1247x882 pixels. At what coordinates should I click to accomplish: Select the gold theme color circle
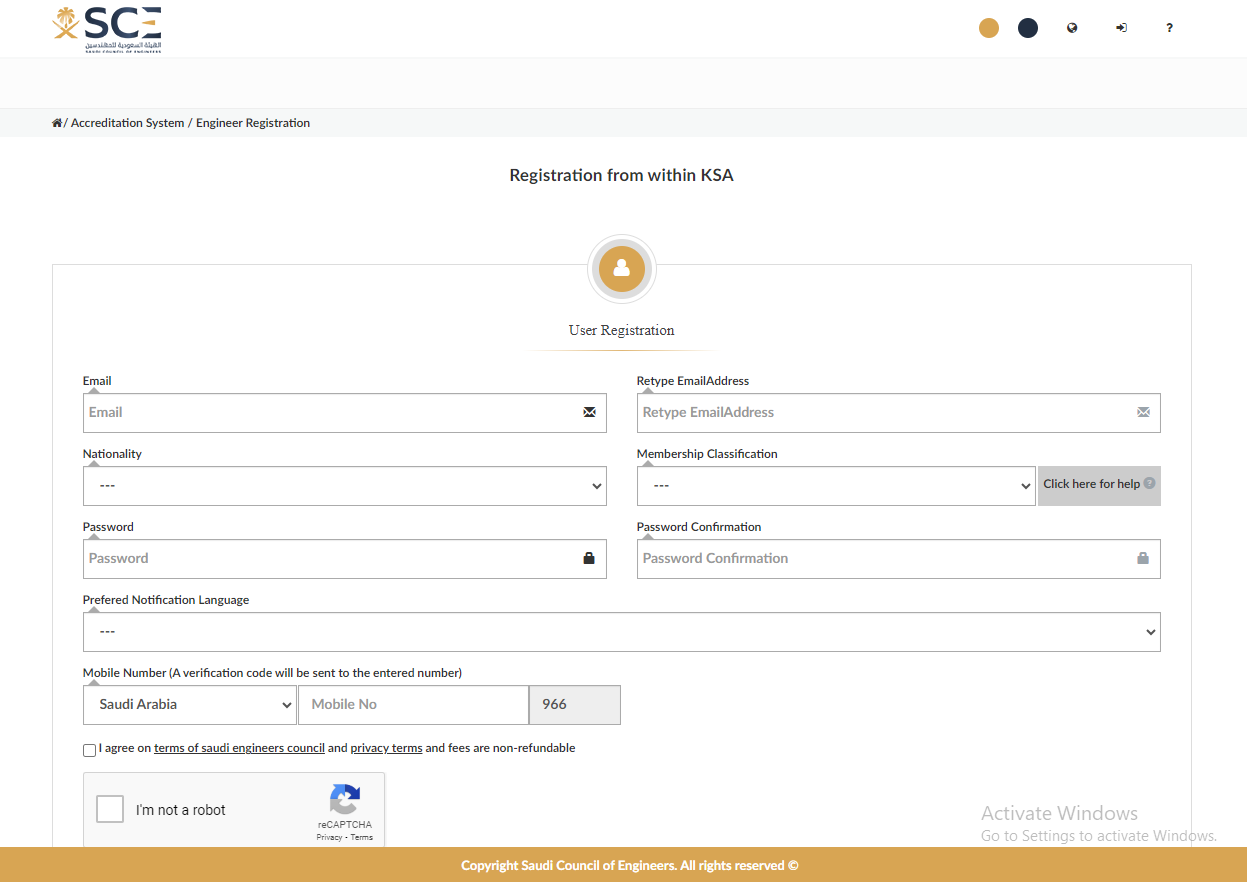coord(988,27)
